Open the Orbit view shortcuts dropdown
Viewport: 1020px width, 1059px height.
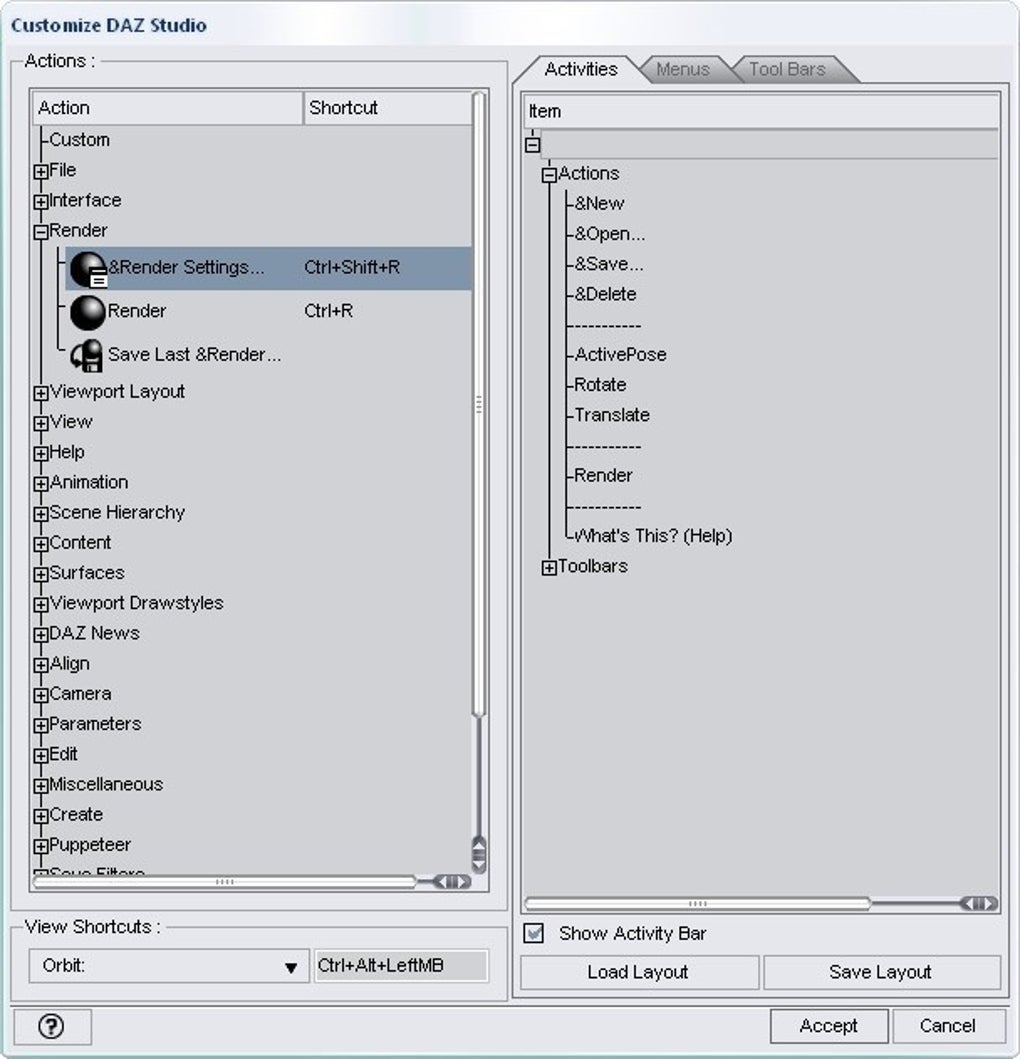(x=169, y=966)
